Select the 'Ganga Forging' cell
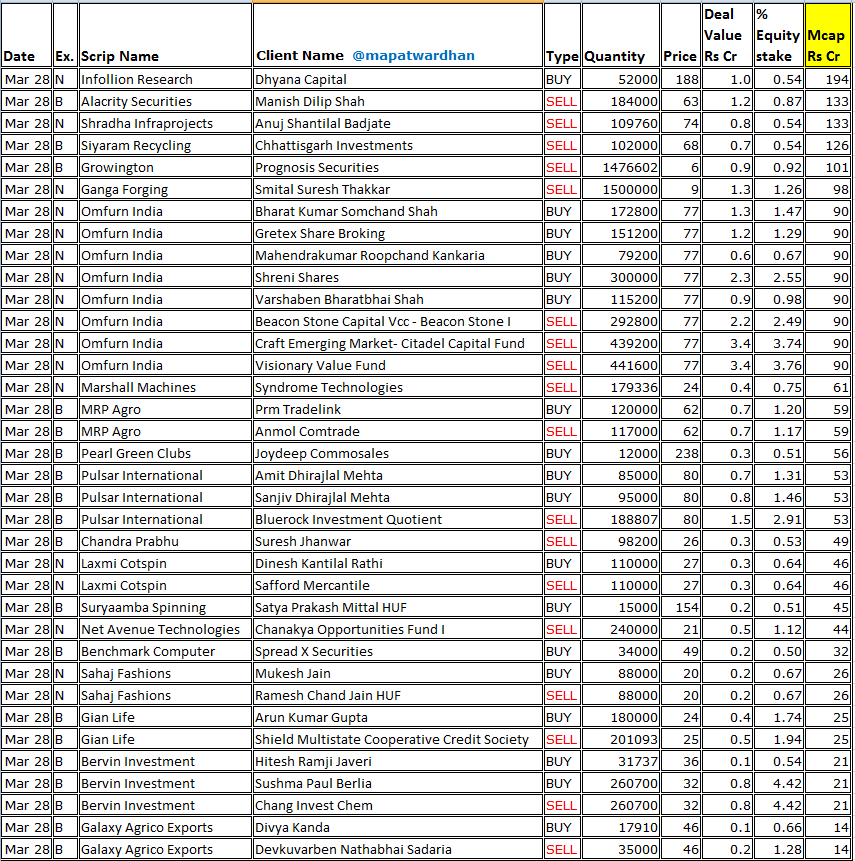 (x=165, y=189)
